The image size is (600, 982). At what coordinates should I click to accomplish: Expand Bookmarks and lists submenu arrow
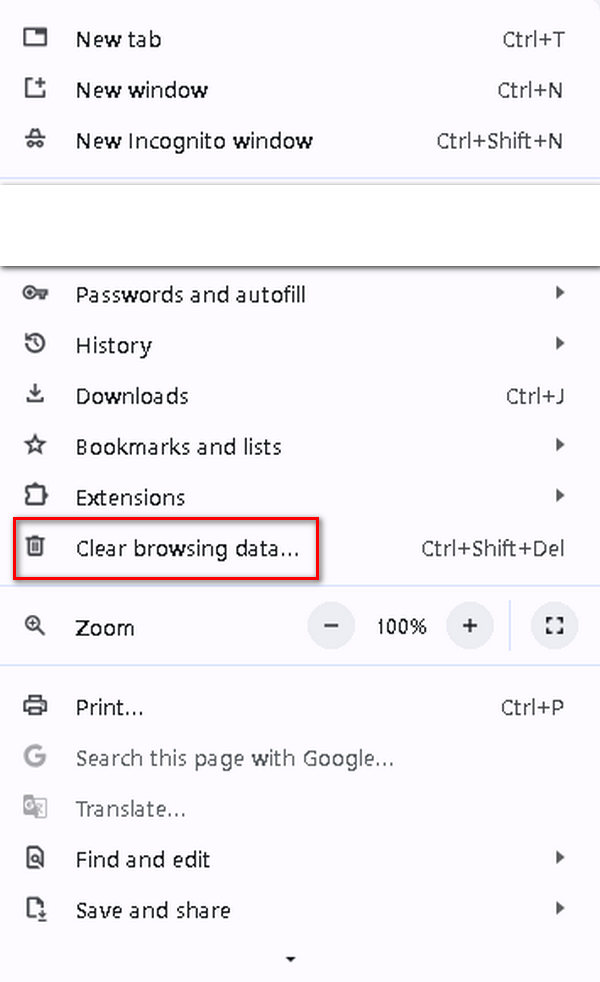pyautogui.click(x=560, y=446)
